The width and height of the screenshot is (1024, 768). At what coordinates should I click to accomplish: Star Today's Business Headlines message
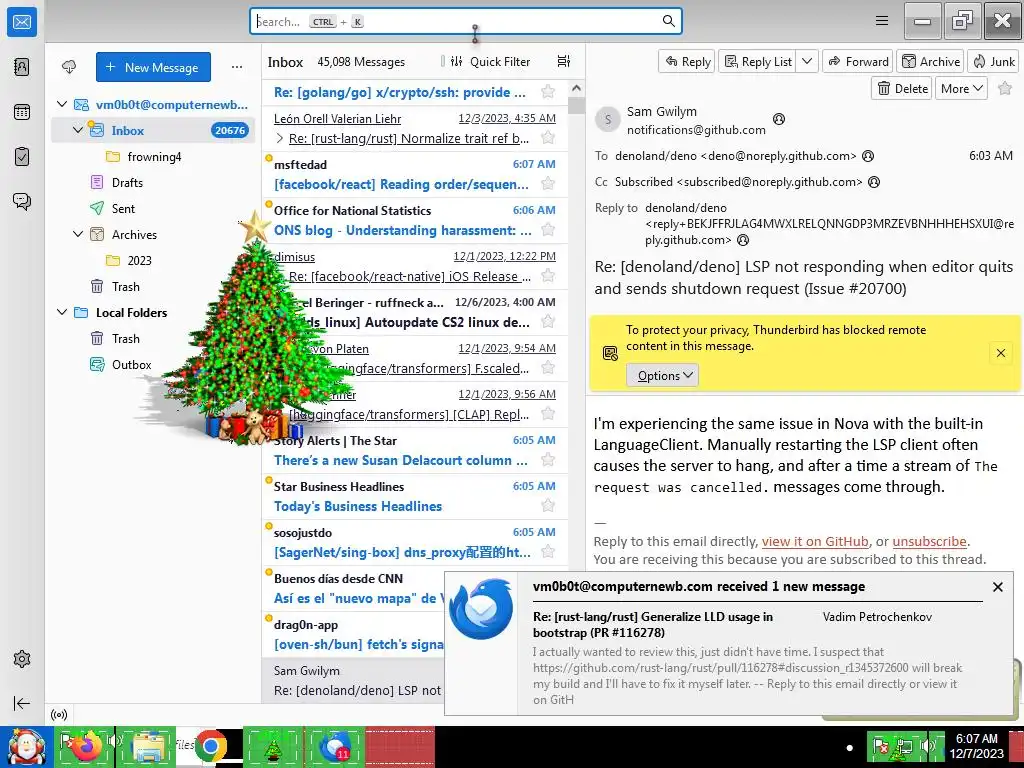[x=548, y=505]
